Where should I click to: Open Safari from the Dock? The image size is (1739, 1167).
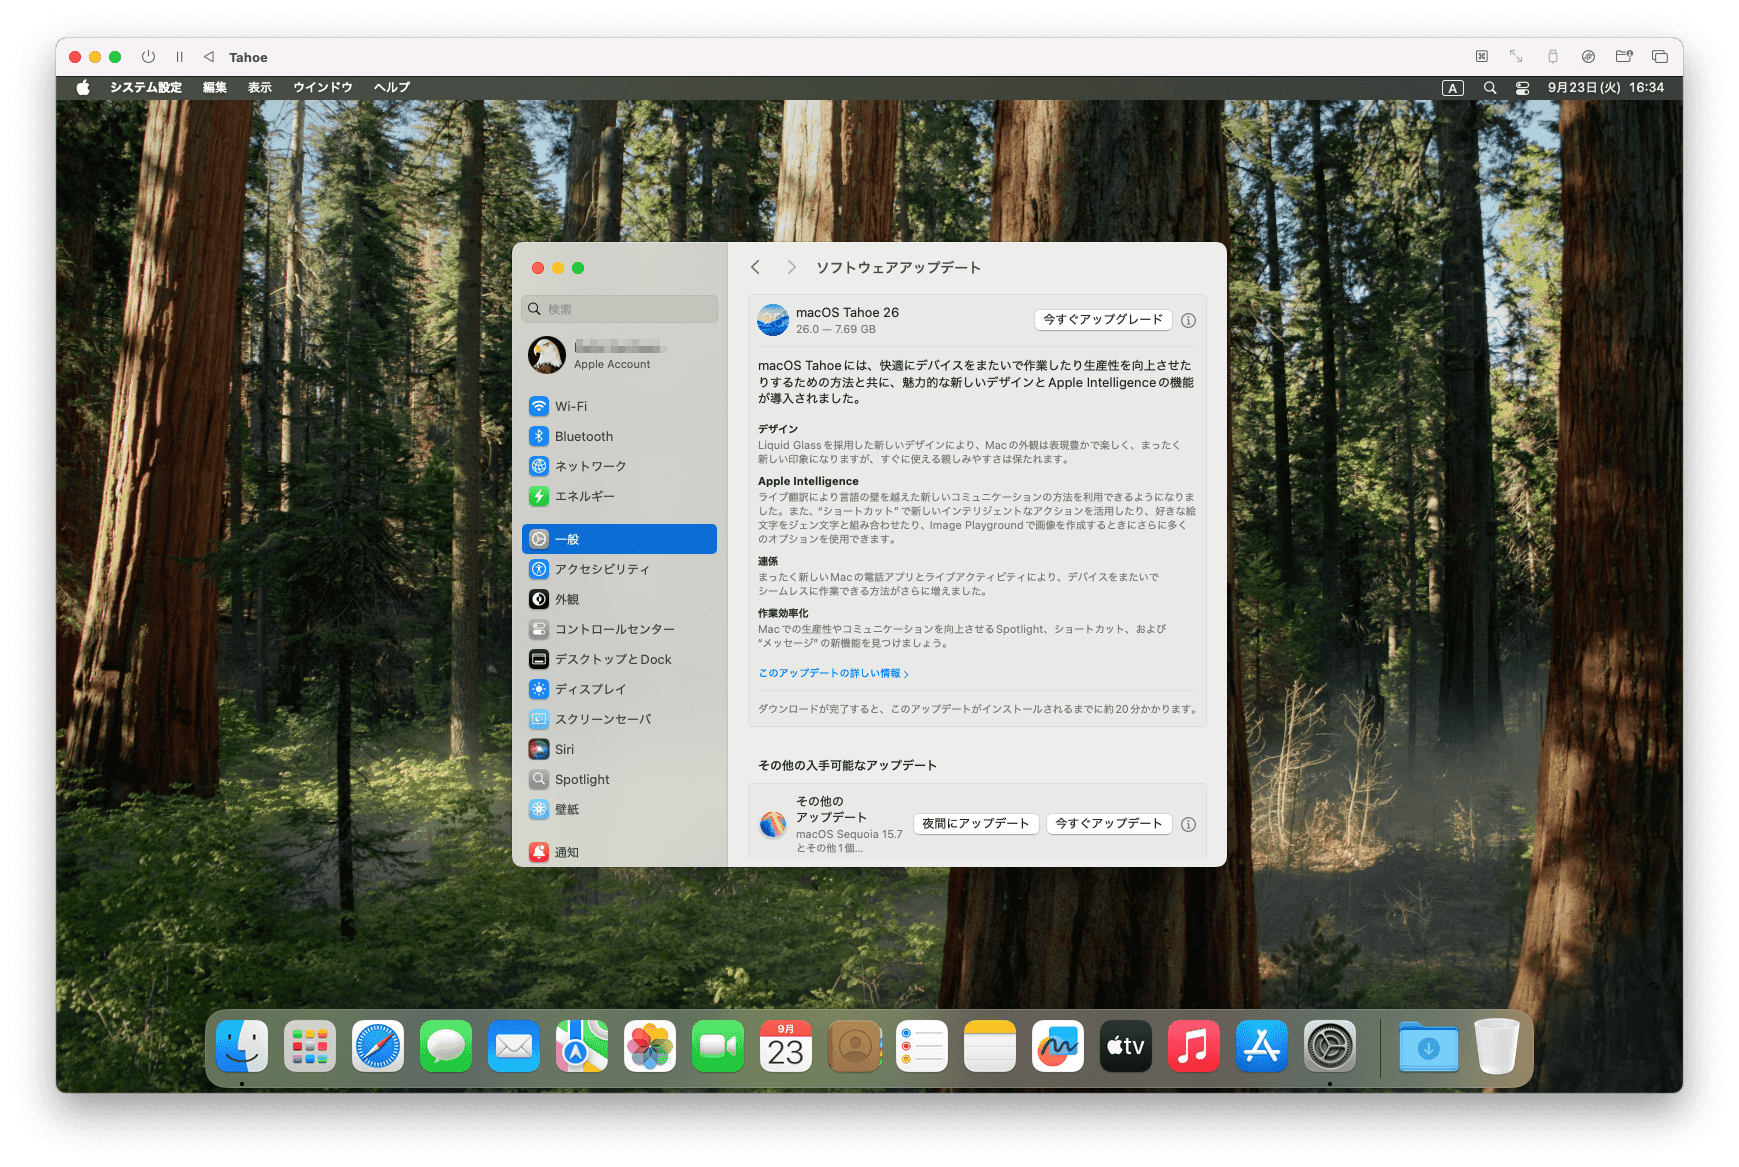click(x=378, y=1046)
